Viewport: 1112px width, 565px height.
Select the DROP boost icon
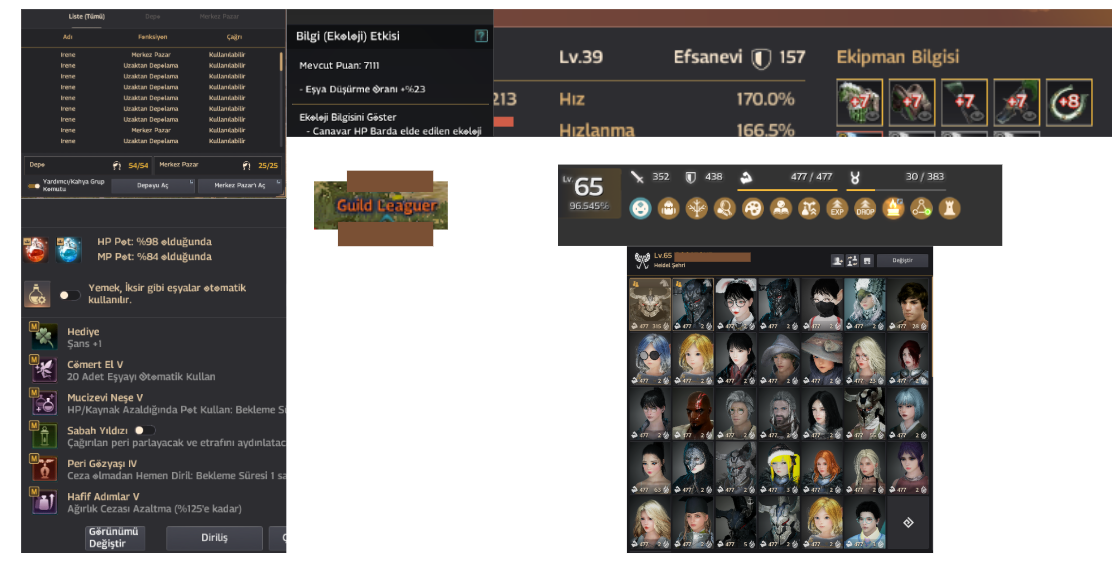pos(865,208)
